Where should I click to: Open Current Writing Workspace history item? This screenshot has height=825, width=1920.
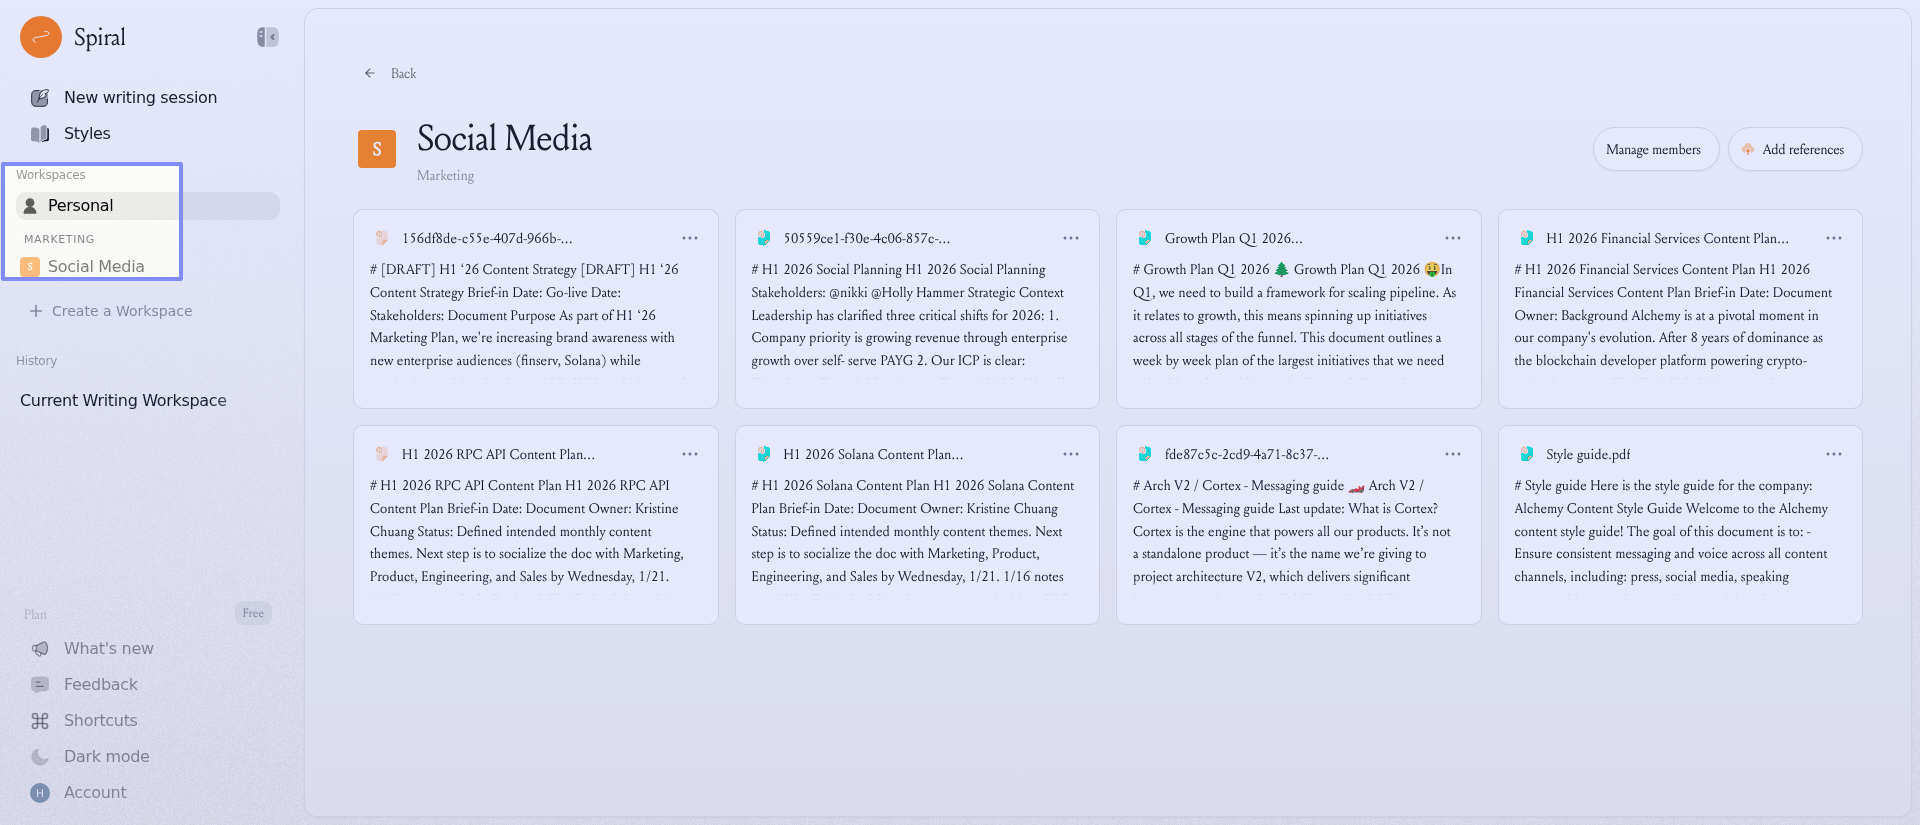[123, 400]
